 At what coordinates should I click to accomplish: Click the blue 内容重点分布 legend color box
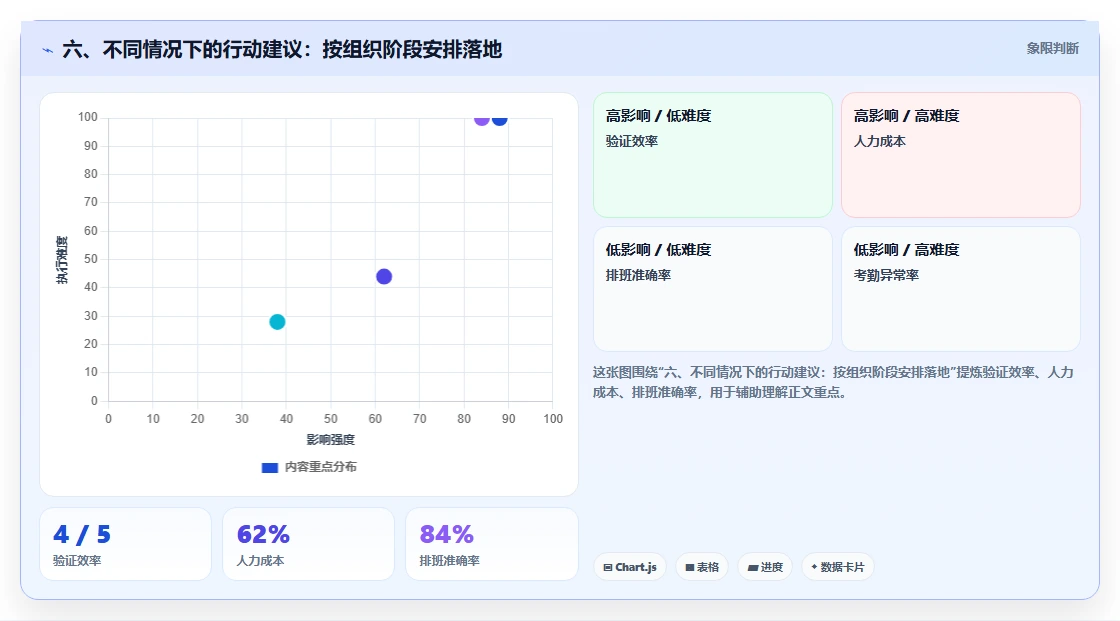[x=269, y=467]
